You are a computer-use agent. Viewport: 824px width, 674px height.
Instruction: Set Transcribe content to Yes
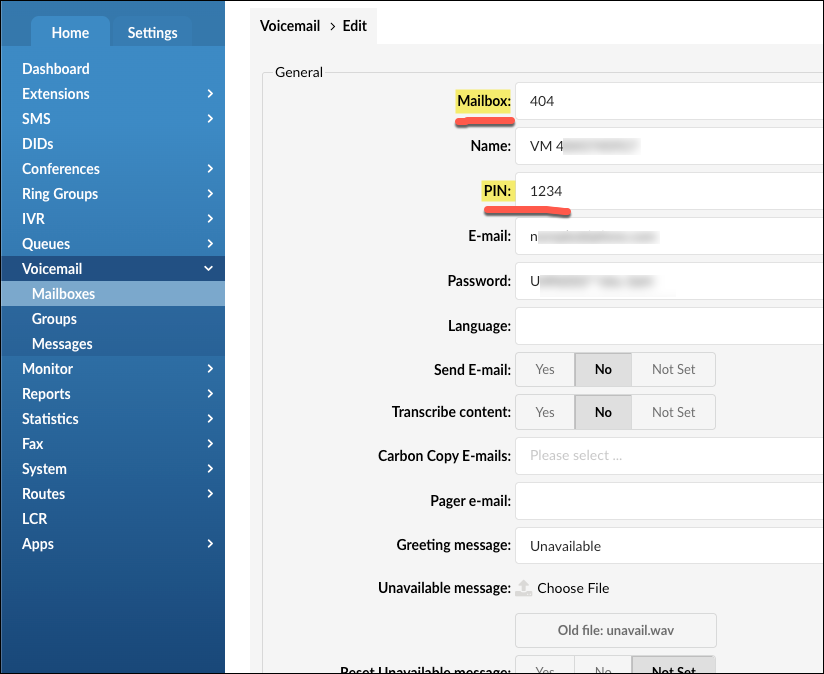(545, 412)
